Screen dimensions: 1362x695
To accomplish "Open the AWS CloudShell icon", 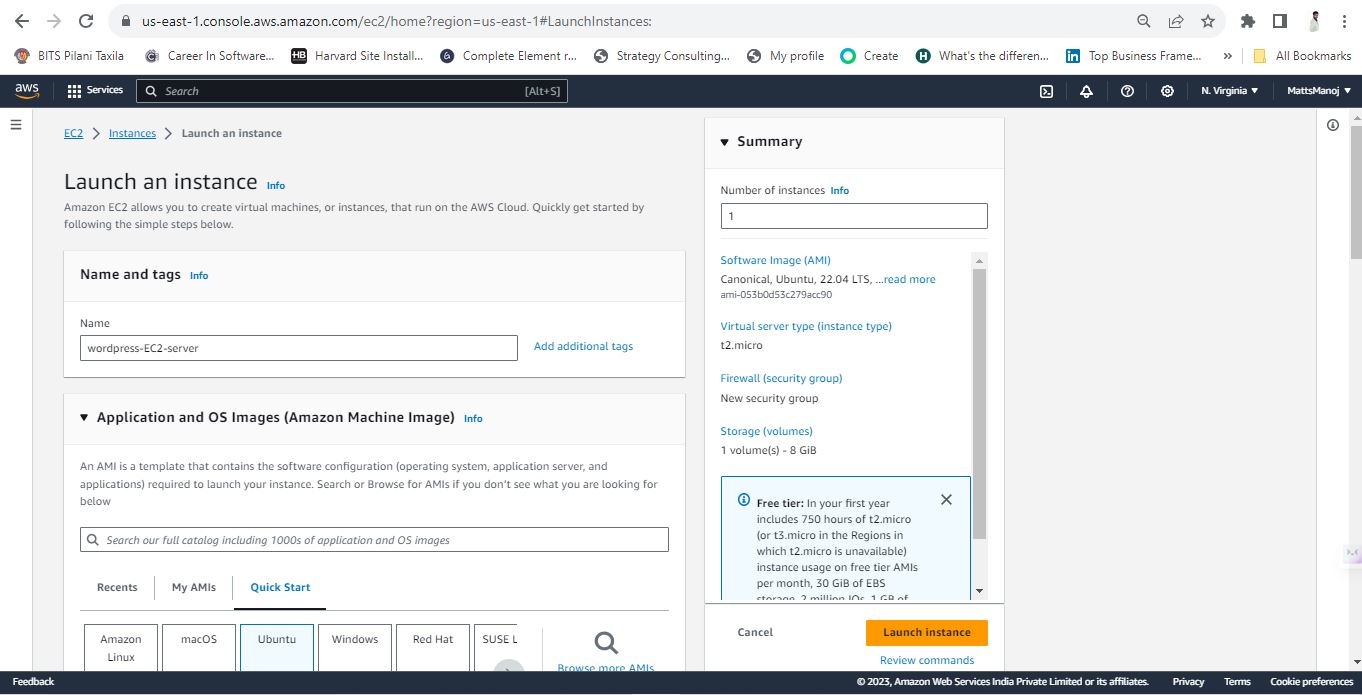I will coord(1046,91).
